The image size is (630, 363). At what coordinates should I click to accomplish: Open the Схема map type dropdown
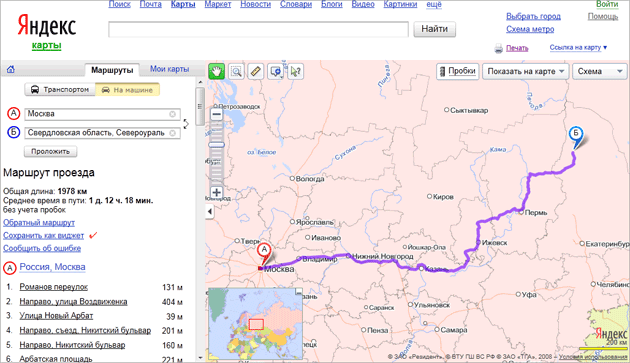click(599, 72)
